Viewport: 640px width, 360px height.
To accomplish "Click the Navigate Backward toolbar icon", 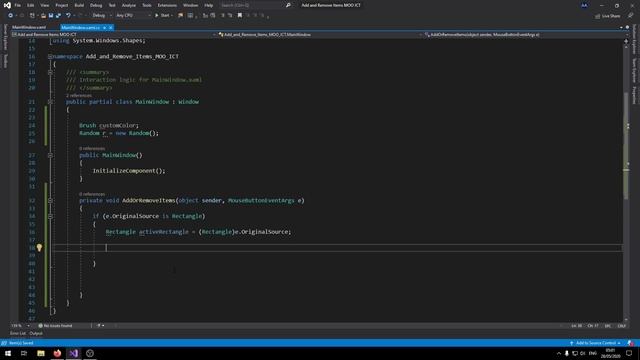I will coord(10,16).
